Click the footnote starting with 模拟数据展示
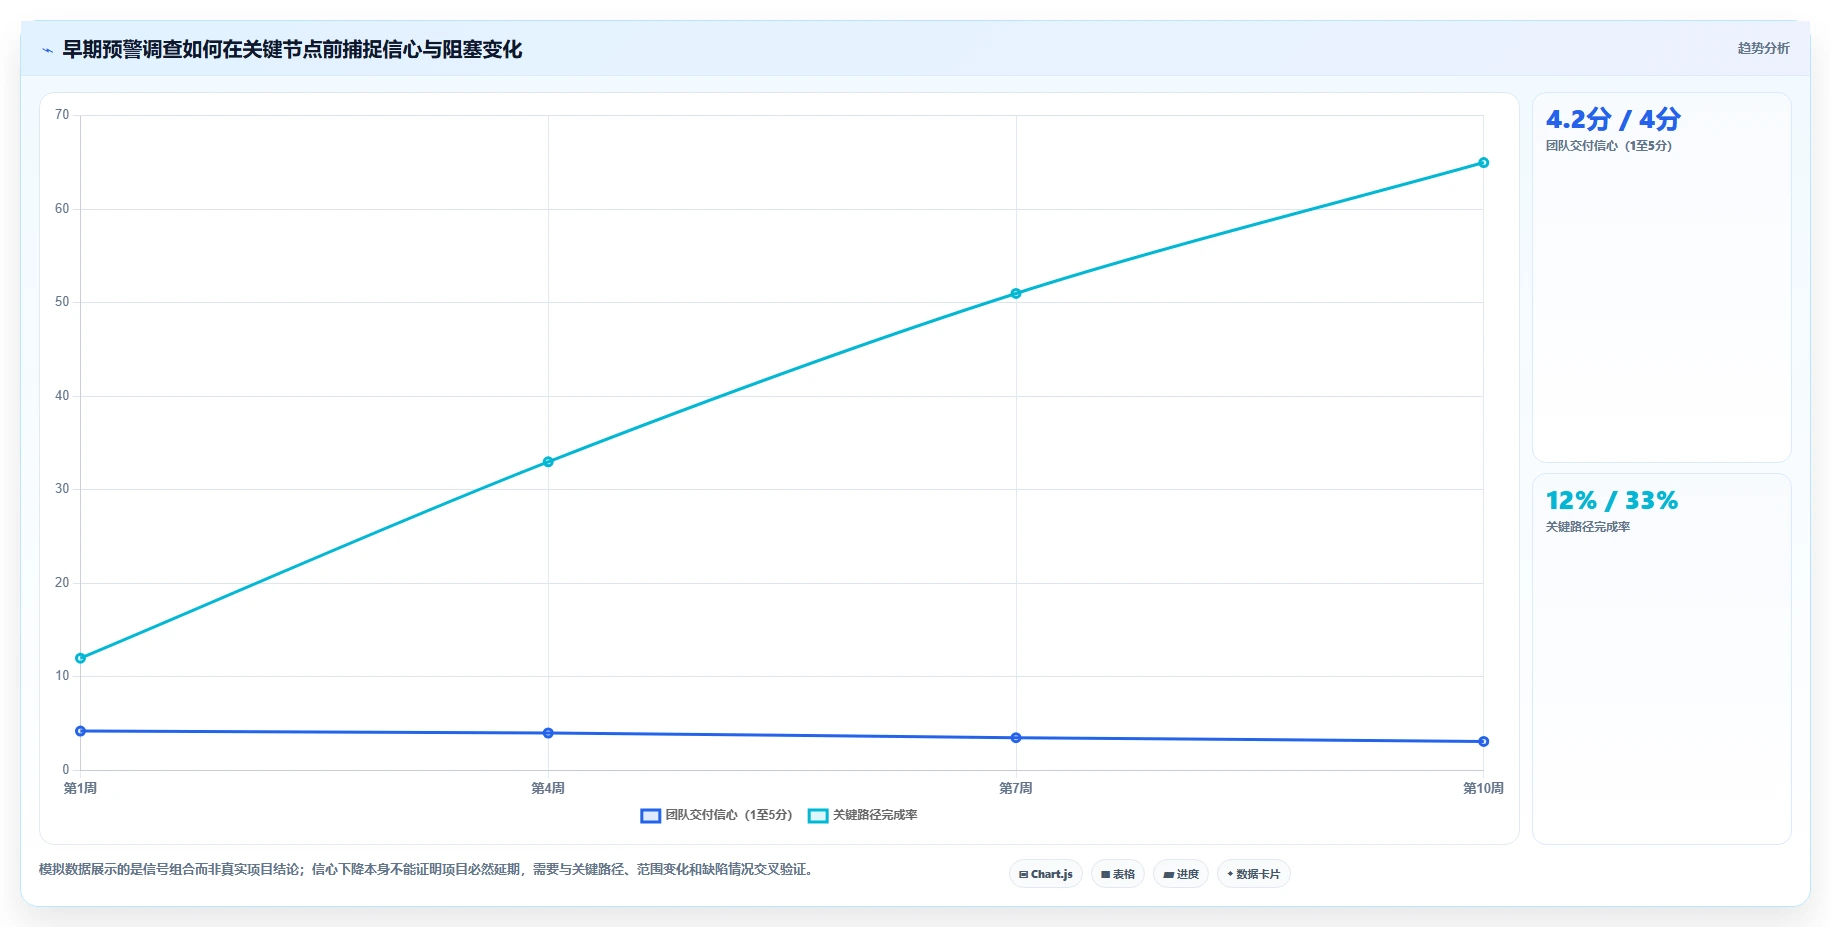This screenshot has width=1831, height=927. [428, 869]
